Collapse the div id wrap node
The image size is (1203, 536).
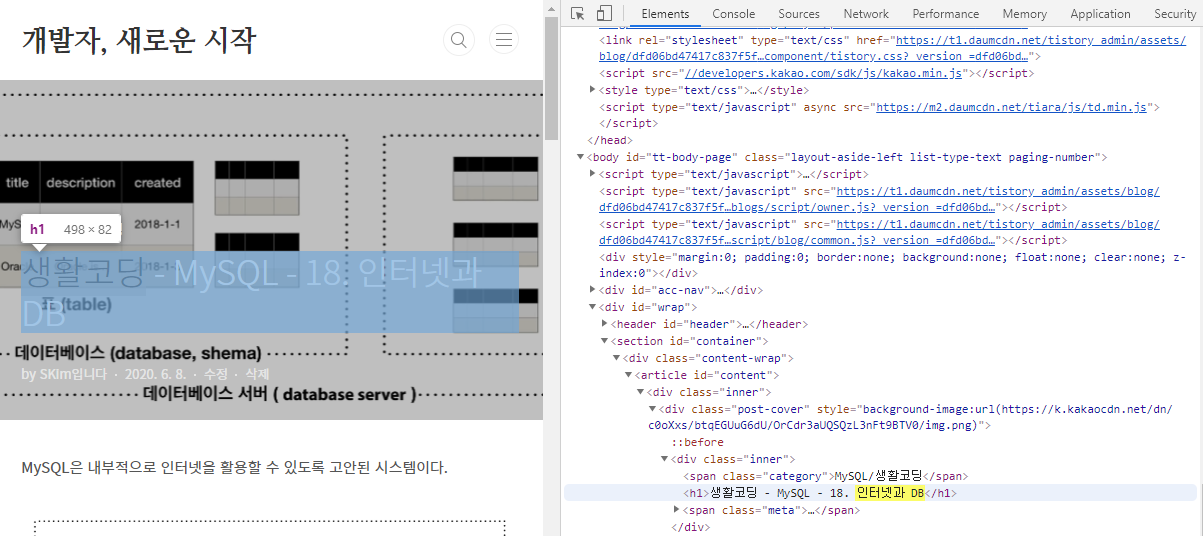pos(592,307)
